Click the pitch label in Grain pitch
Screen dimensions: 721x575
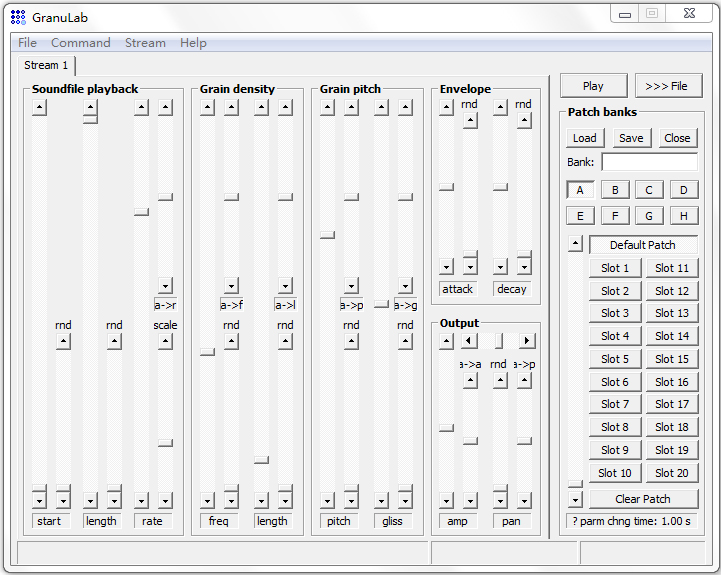click(x=339, y=521)
